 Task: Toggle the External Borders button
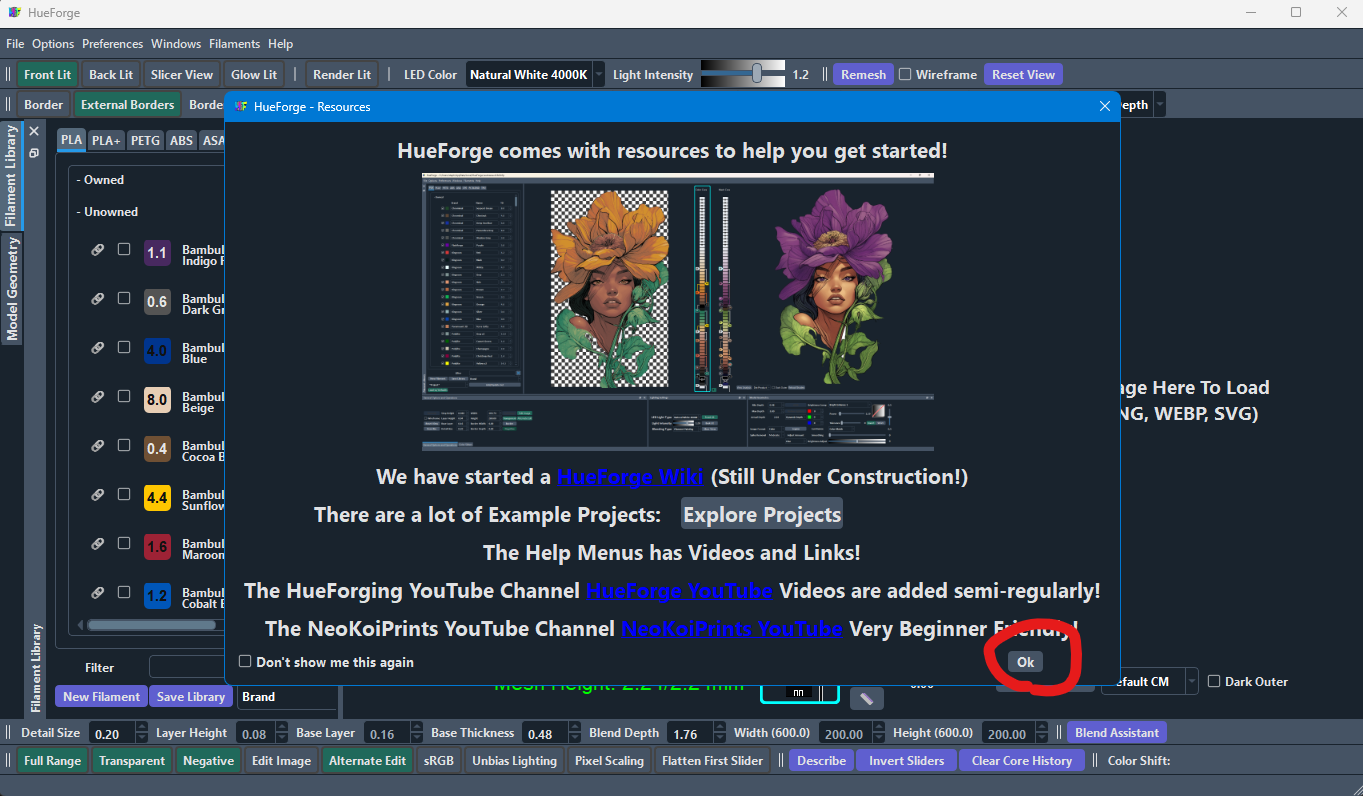coord(128,105)
